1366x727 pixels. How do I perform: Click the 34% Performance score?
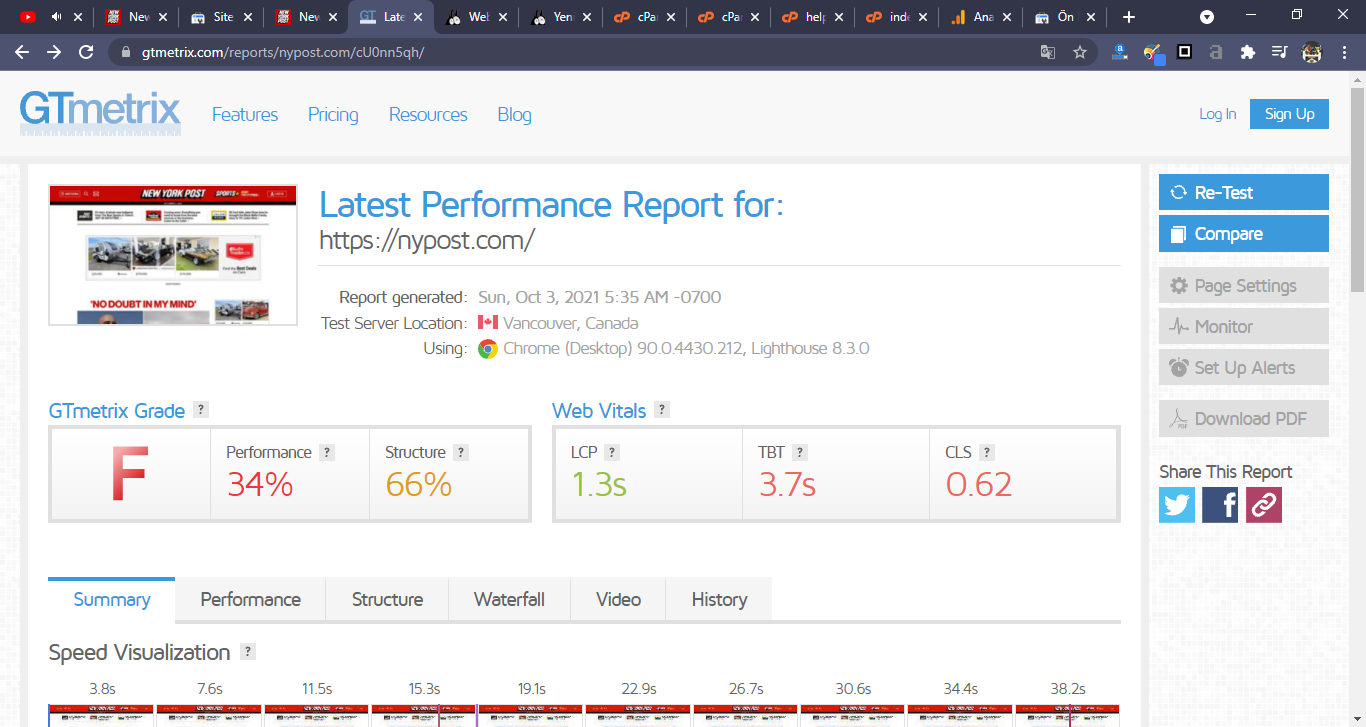[x=260, y=485]
